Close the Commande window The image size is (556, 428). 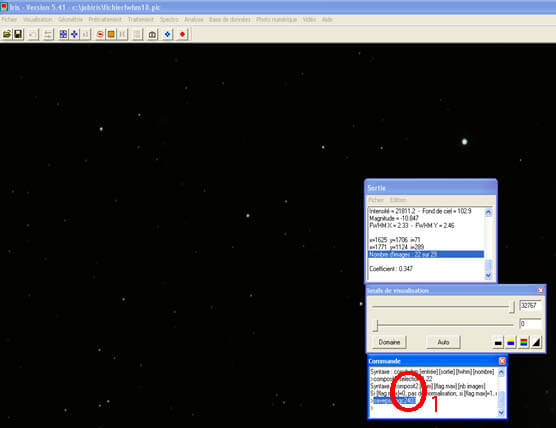pos(502,361)
